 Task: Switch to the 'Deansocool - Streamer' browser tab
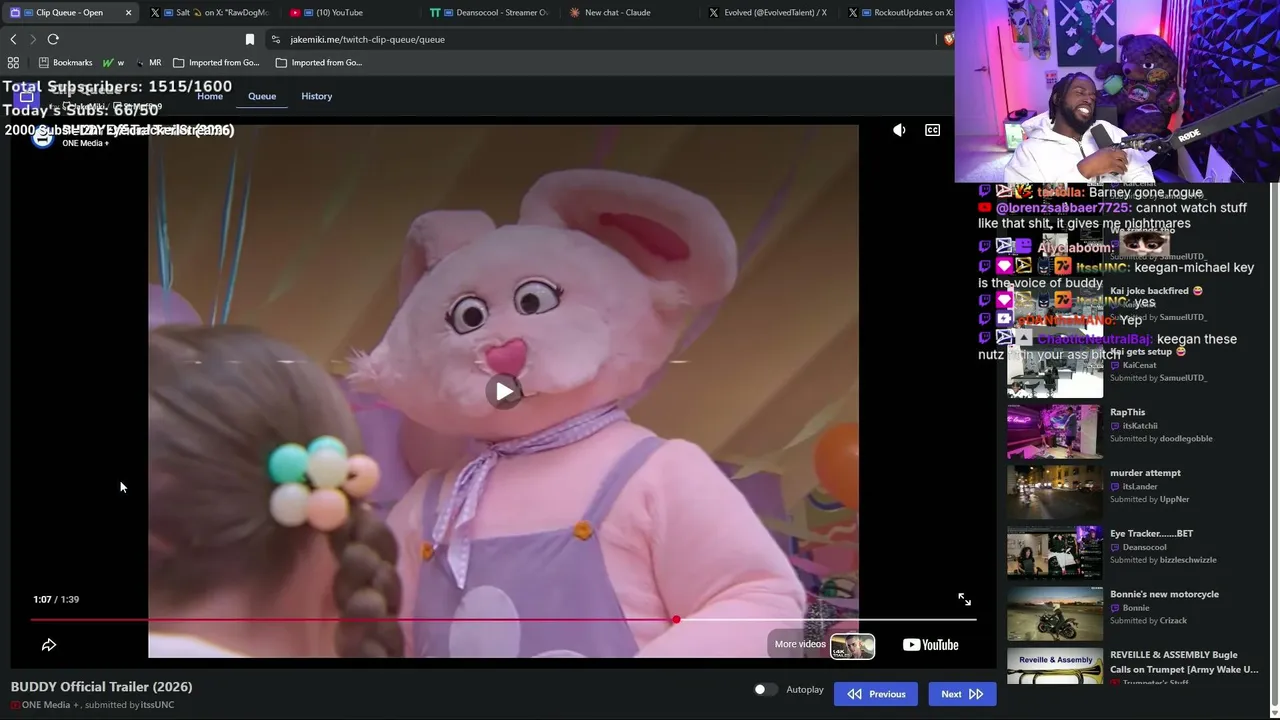click(x=488, y=13)
